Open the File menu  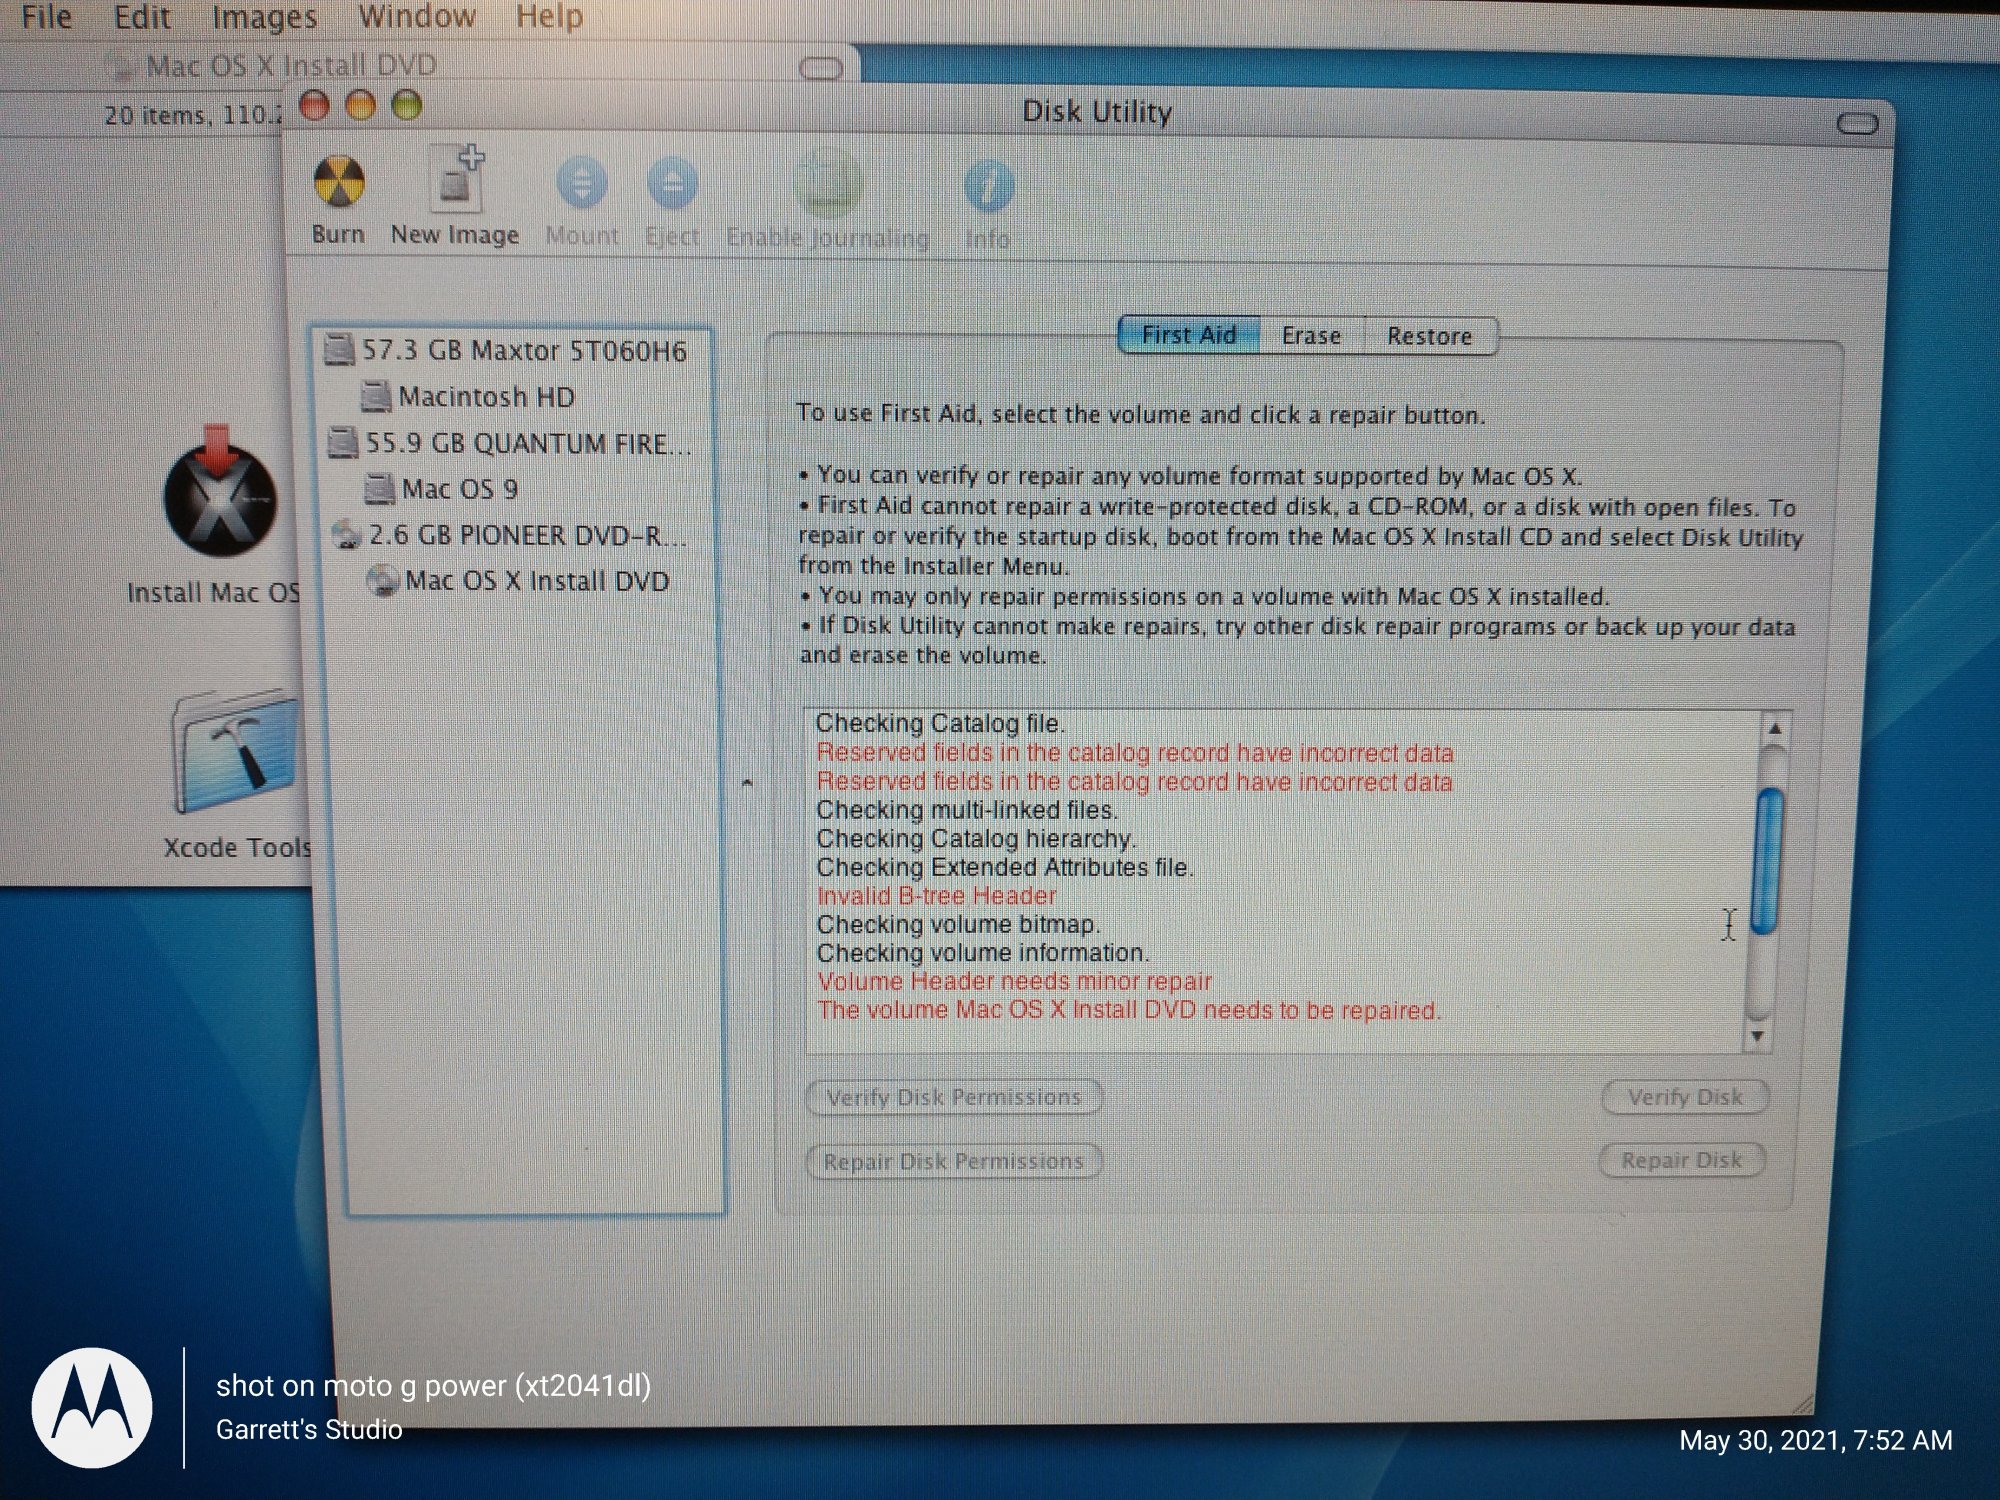47,17
